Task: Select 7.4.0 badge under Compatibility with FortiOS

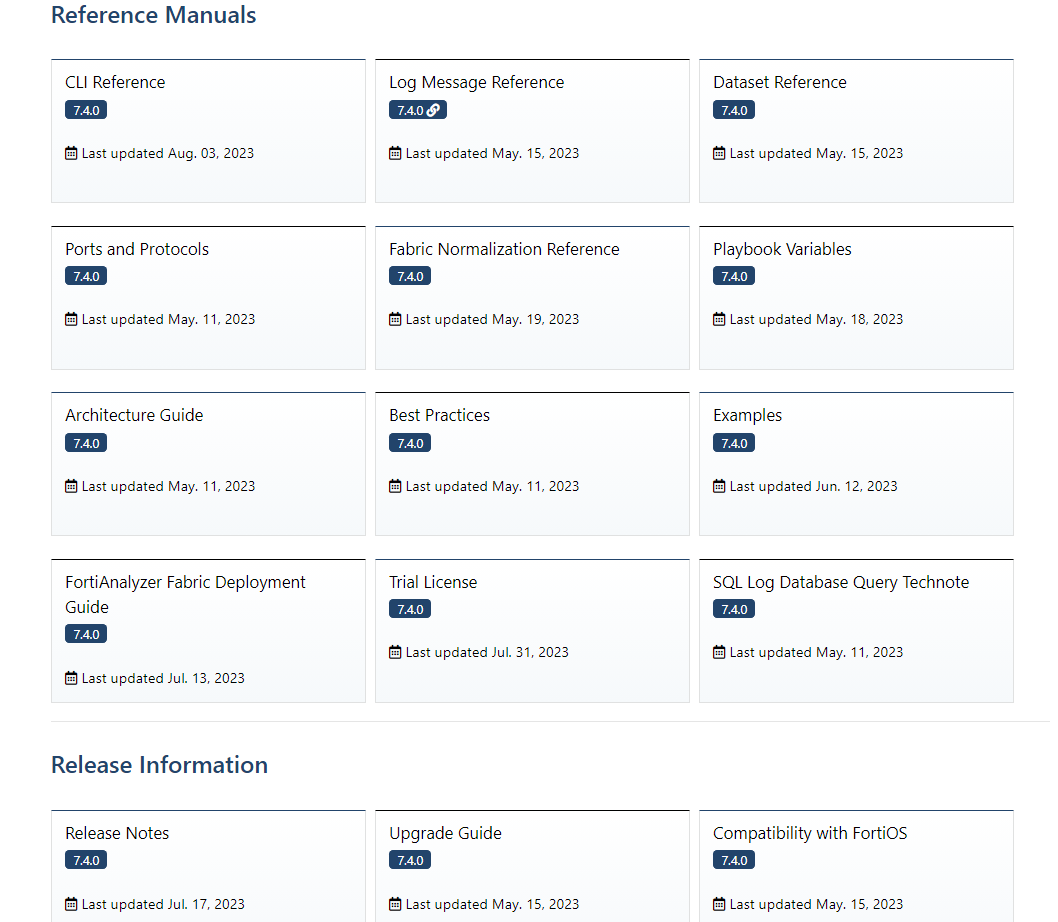Action: pyautogui.click(x=733, y=860)
